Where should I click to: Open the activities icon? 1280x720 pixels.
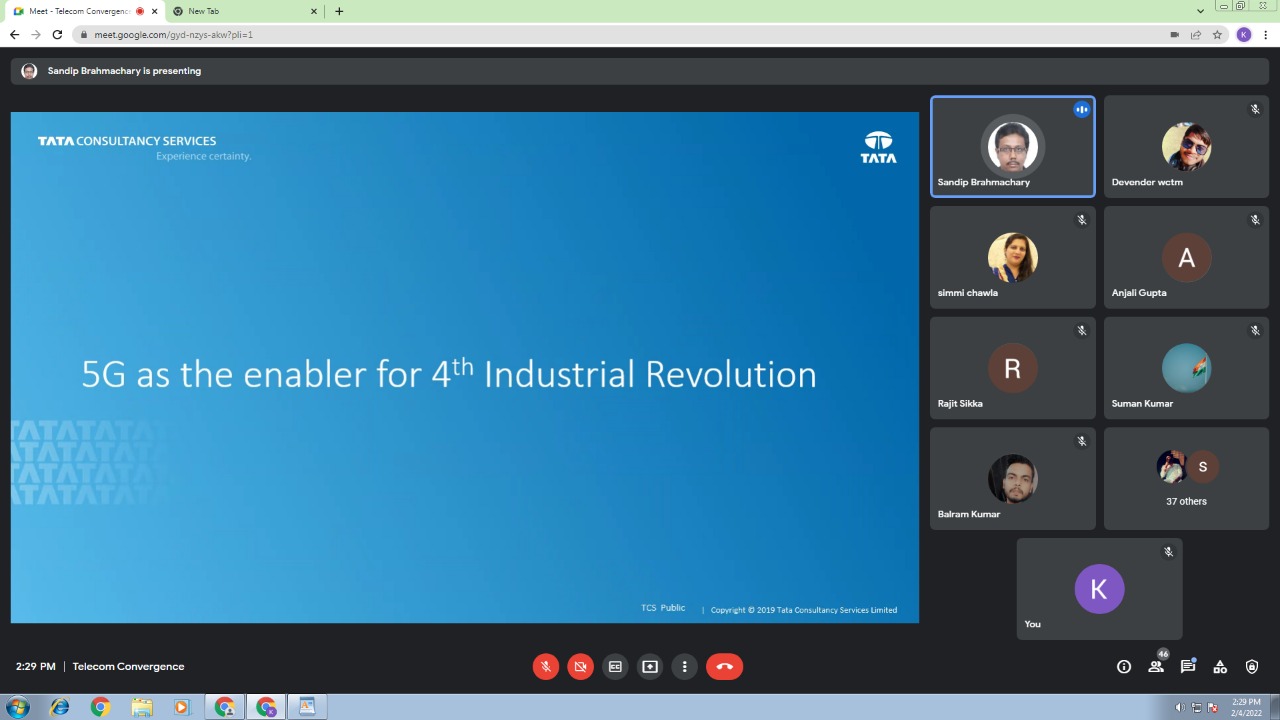(1220, 667)
